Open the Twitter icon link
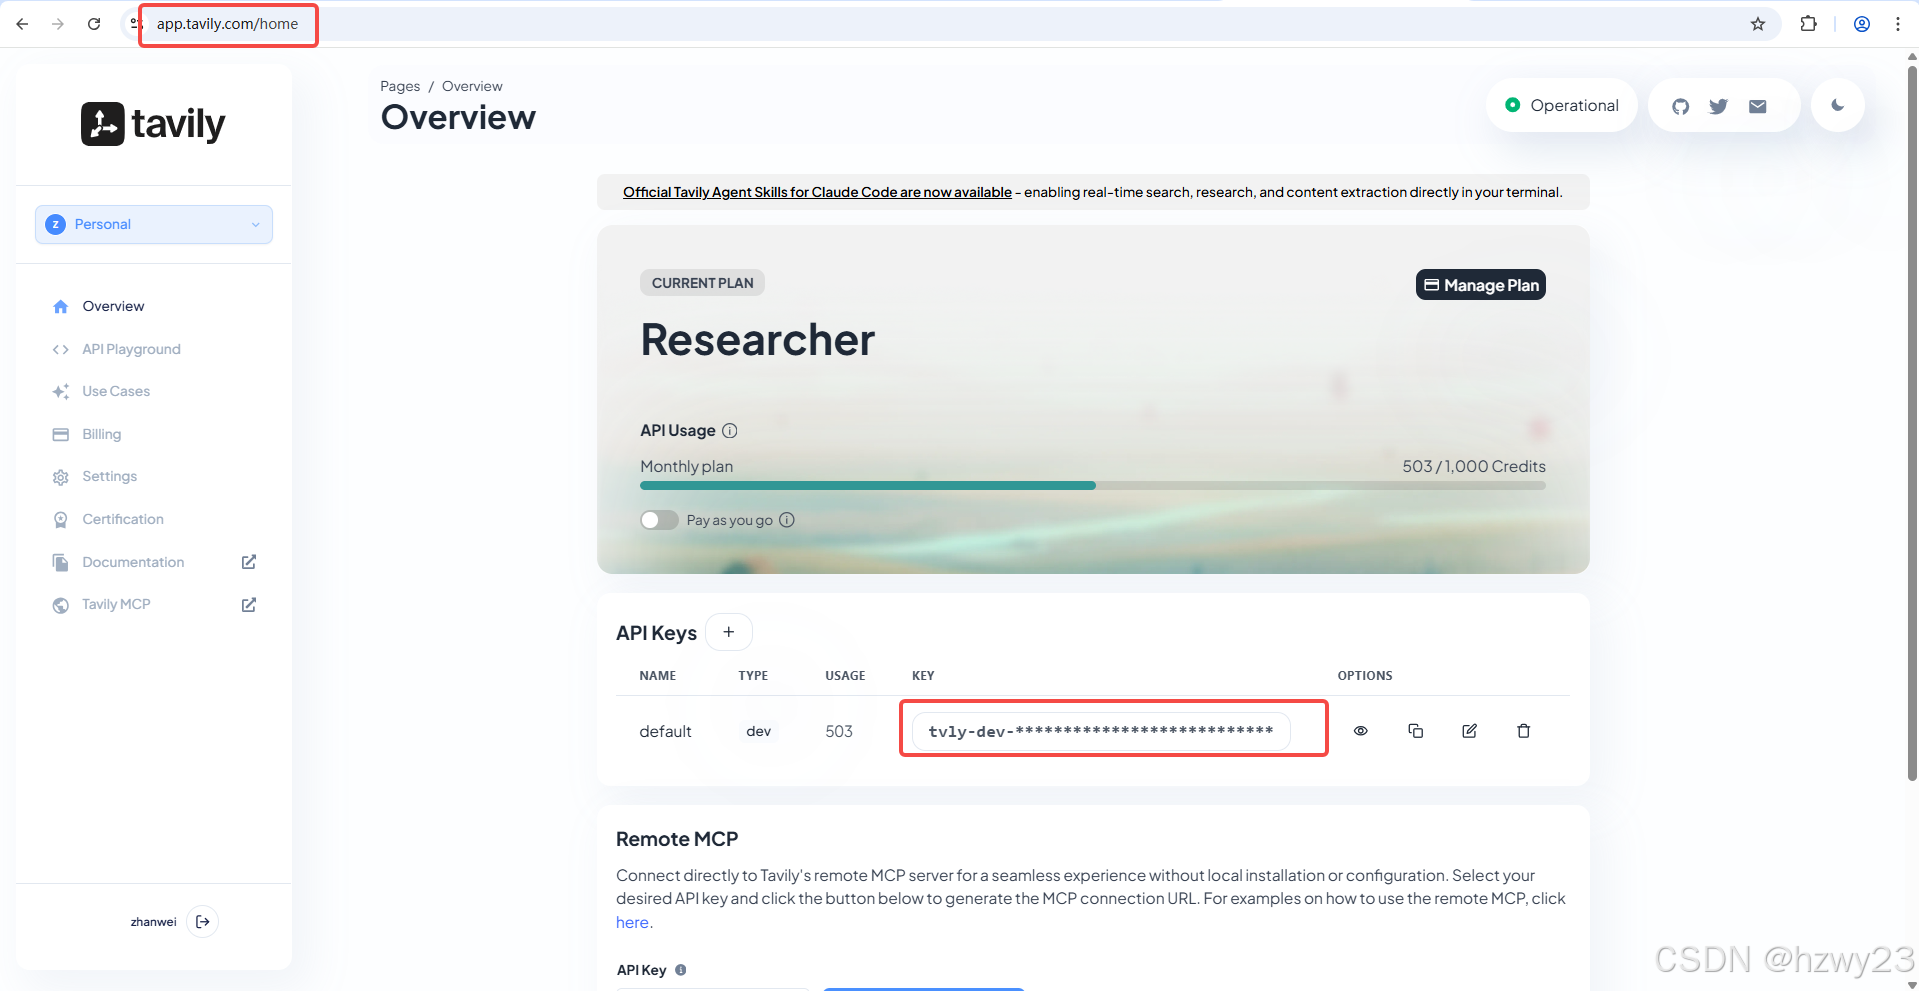1919x991 pixels. (1719, 106)
